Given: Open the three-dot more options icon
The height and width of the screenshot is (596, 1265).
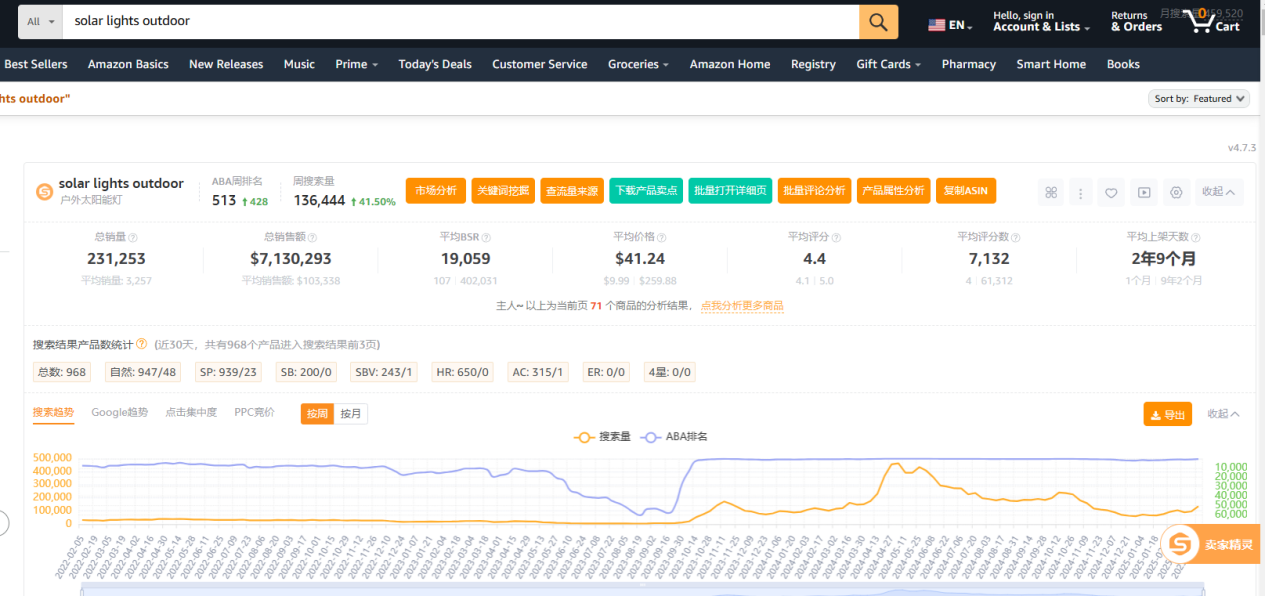Looking at the screenshot, I should click(1081, 191).
